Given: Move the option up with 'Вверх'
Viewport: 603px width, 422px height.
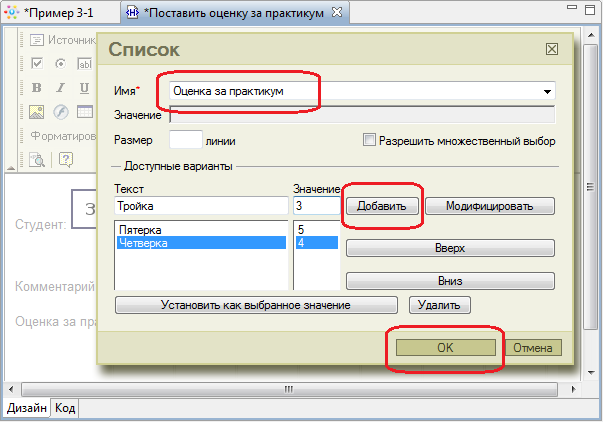Looking at the screenshot, I should [450, 247].
